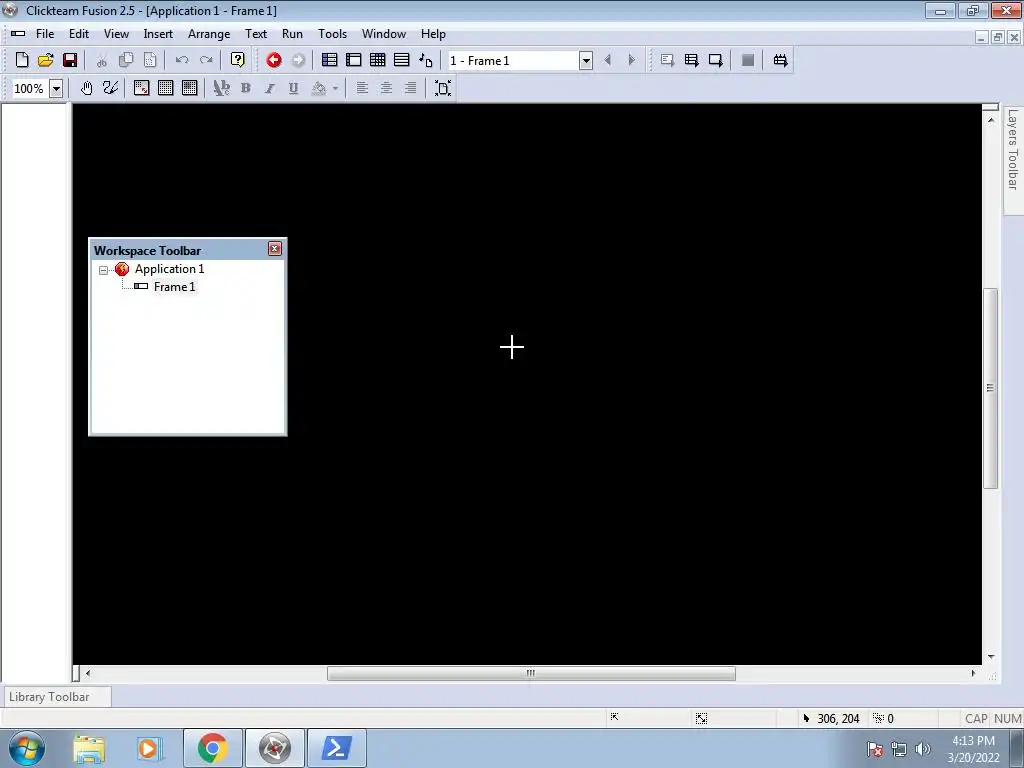Image resolution: width=1024 pixels, height=768 pixels.
Task: Click the paint mode brush icon
Action: tap(110, 88)
